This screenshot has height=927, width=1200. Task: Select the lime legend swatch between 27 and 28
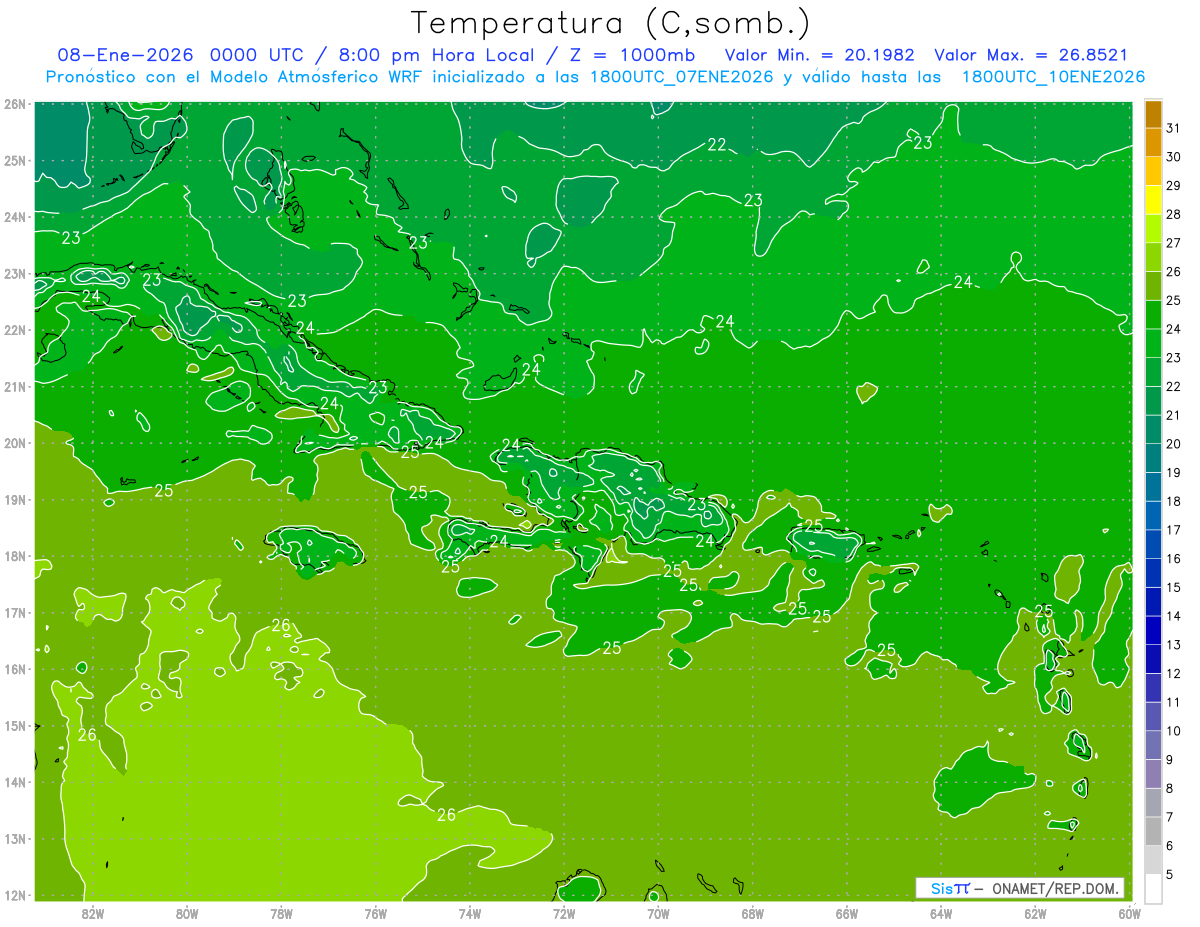pos(1153,228)
